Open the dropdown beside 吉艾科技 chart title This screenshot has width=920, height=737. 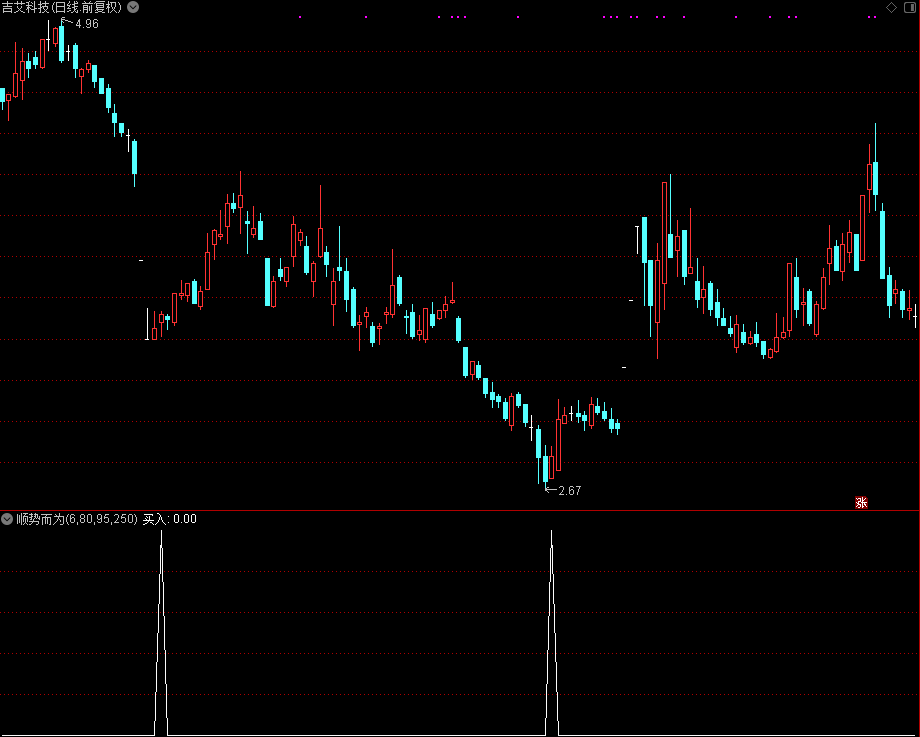point(133,8)
